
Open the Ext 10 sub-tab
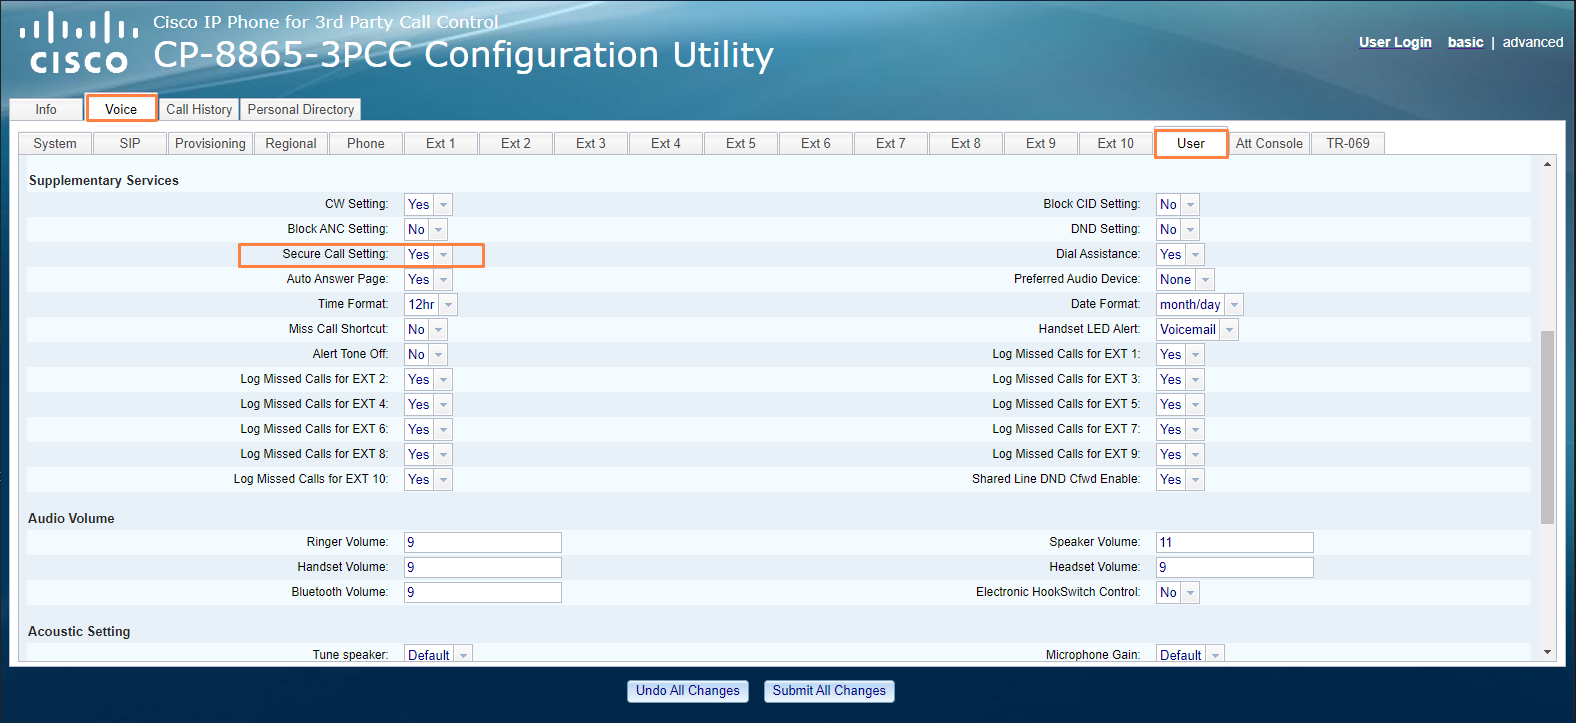click(x=1116, y=143)
